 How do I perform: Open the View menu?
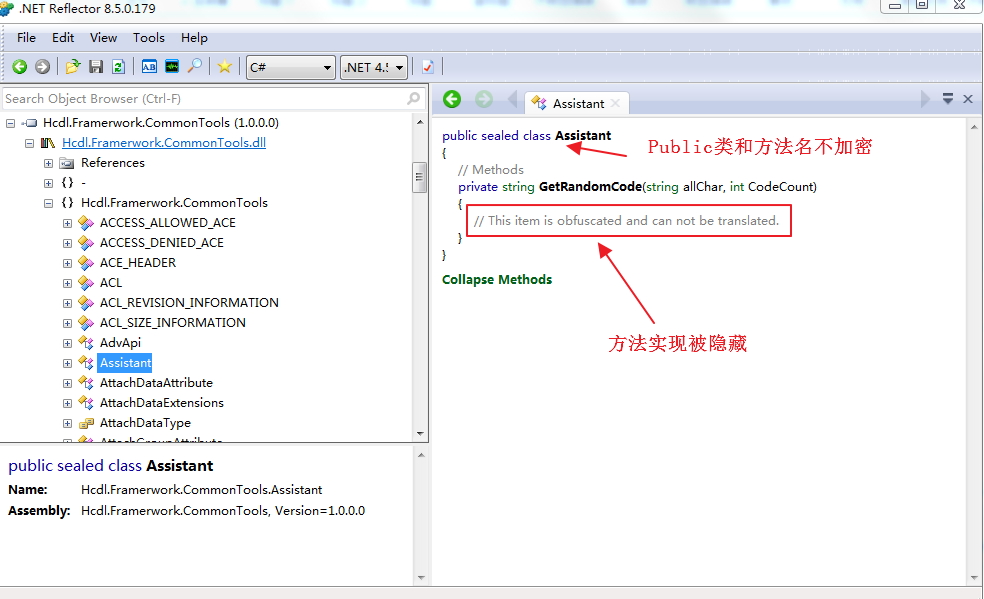(104, 38)
